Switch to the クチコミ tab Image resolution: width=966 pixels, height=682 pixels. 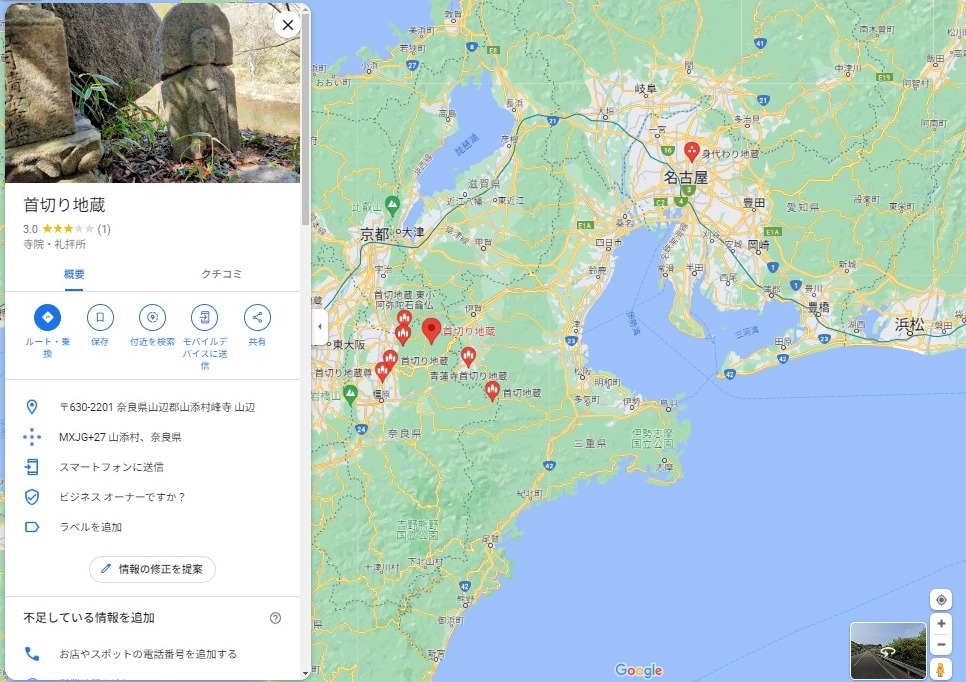[222, 274]
